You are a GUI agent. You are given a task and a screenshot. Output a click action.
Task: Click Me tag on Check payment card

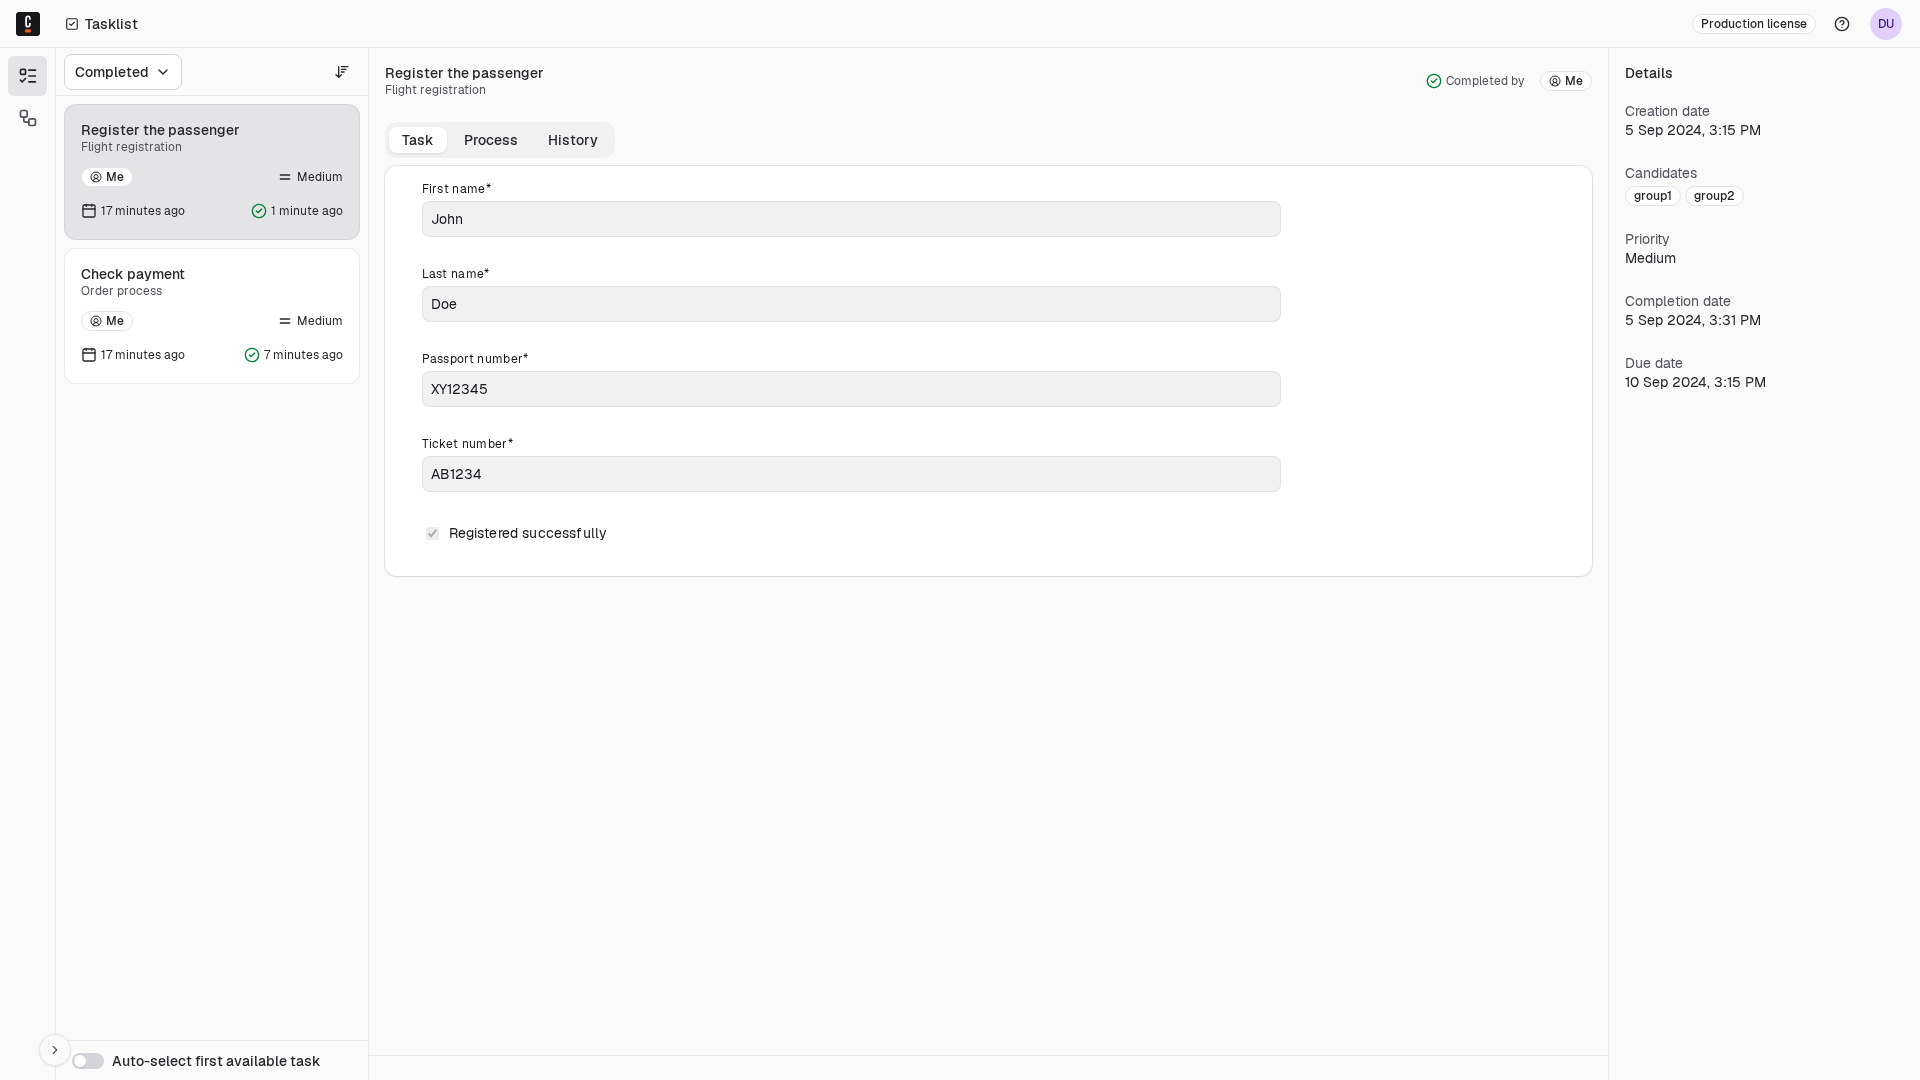tap(107, 321)
